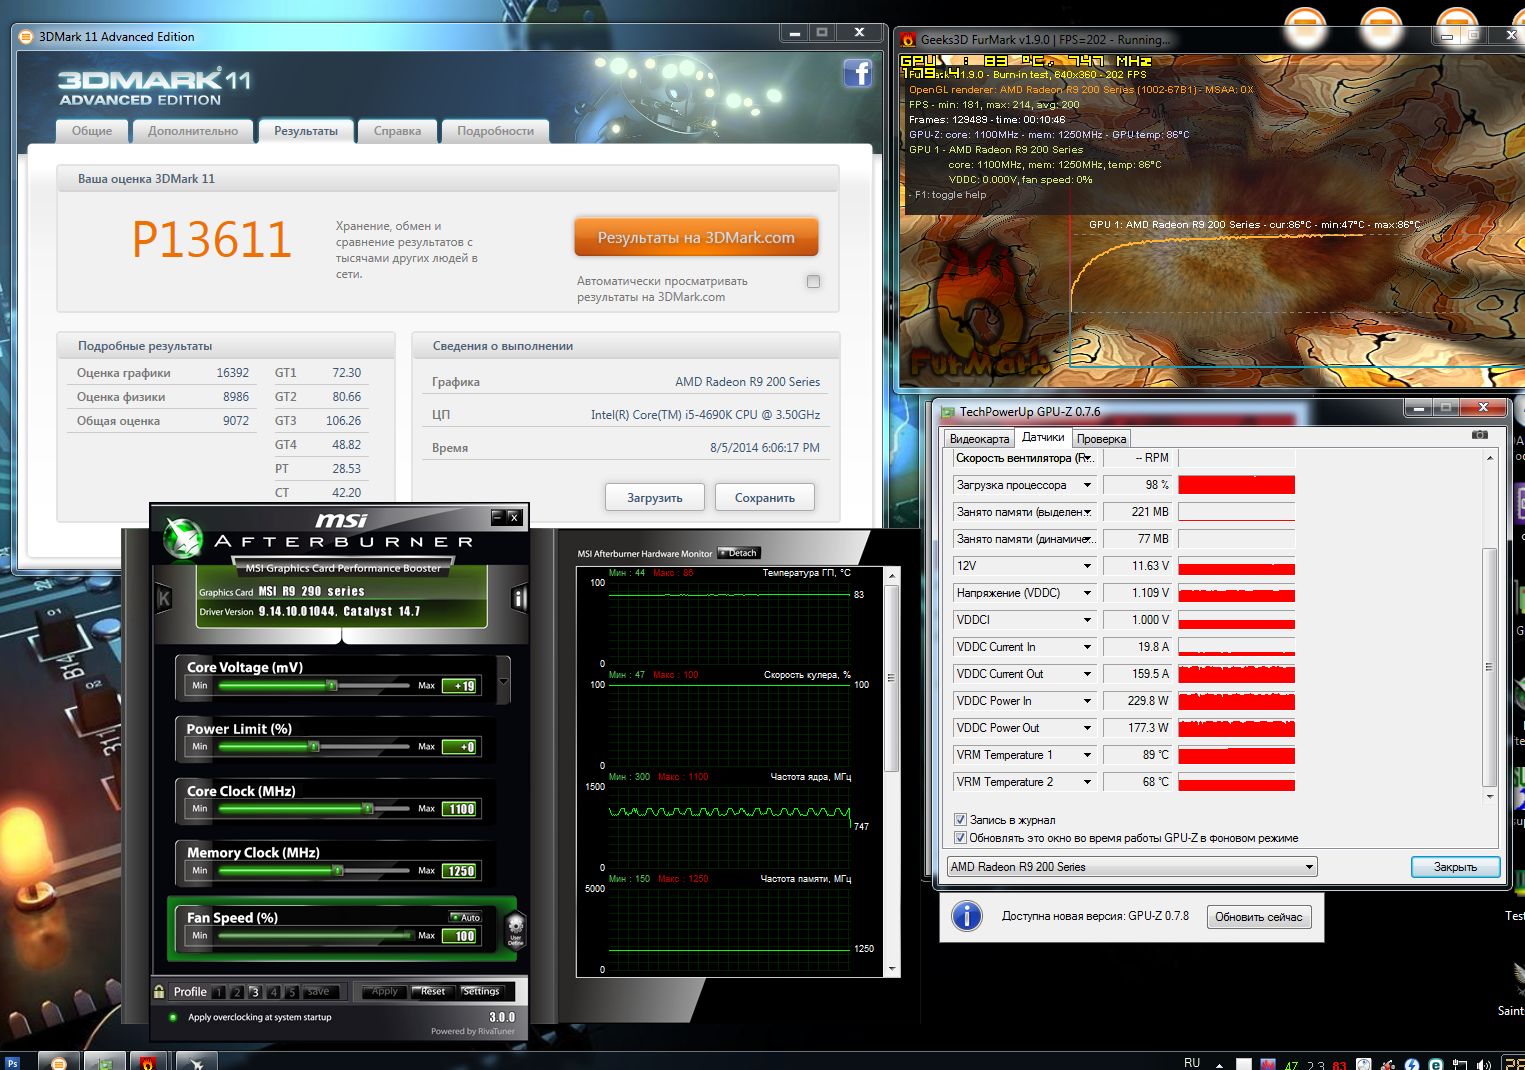
Task: Toggle automatic result viewing on 3DMark.com checkbox
Action: [813, 281]
